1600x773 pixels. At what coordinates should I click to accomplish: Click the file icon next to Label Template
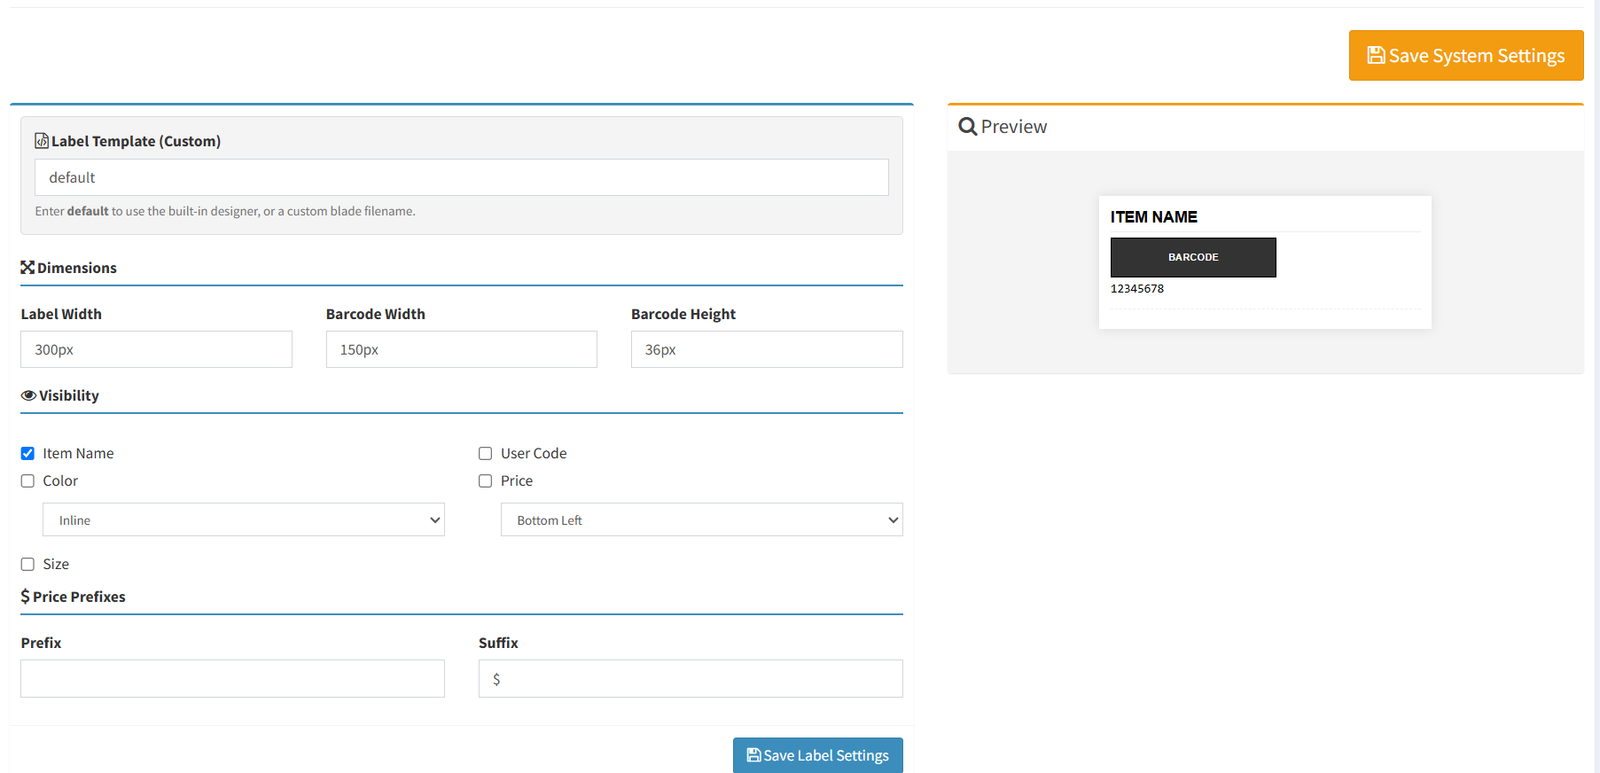41,141
